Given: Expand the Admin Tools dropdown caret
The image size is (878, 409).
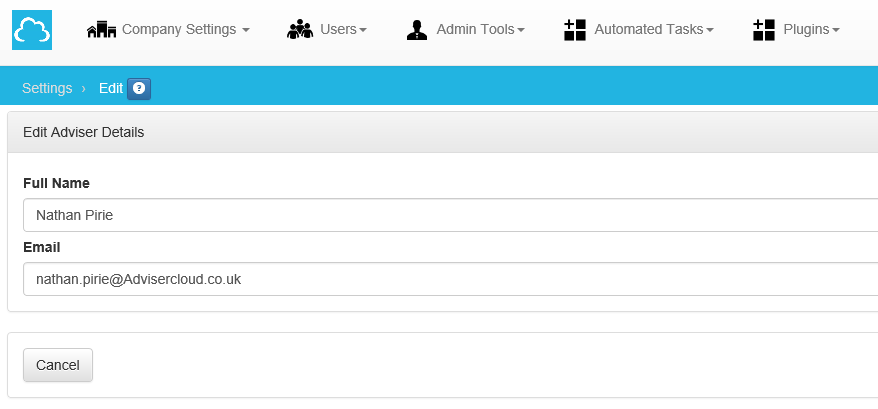Looking at the screenshot, I should 521,31.
